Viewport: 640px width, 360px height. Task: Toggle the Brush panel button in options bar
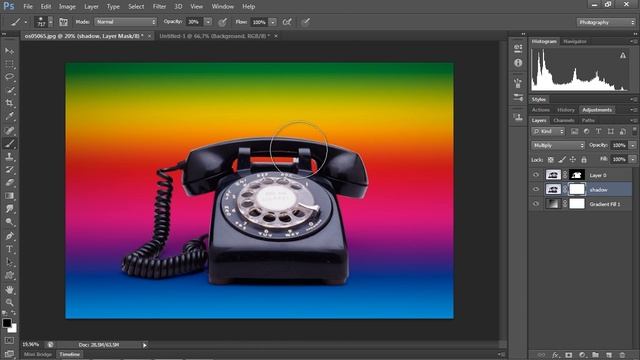coord(63,22)
